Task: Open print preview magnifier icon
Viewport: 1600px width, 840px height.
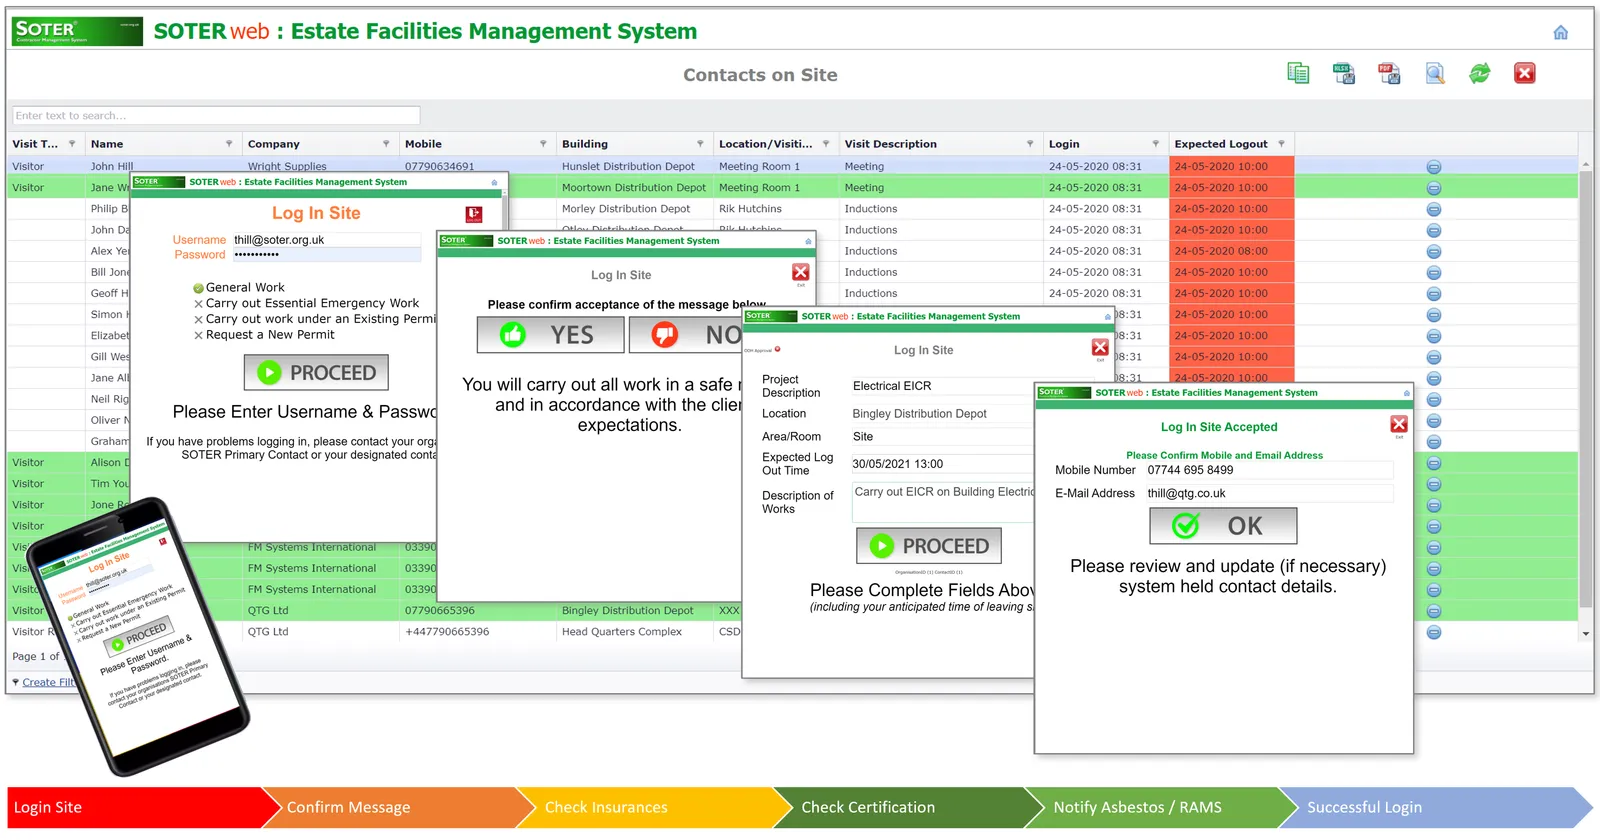Action: (x=1435, y=73)
